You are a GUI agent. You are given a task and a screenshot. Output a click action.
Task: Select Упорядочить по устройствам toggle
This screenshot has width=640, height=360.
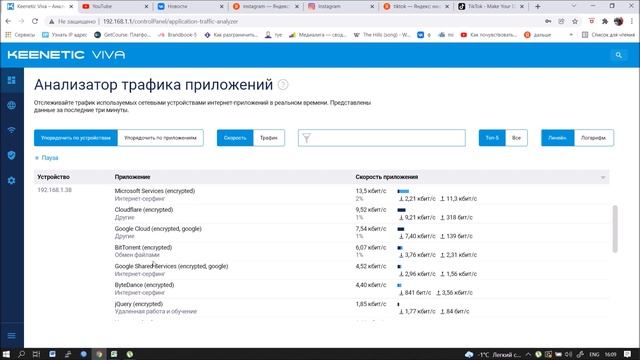click(76, 138)
